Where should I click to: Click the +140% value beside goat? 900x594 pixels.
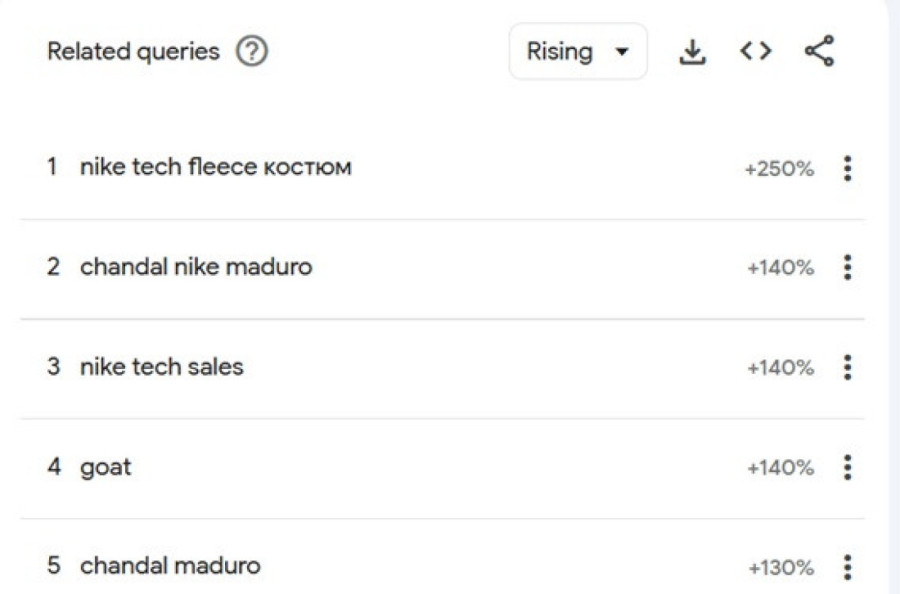pos(780,468)
